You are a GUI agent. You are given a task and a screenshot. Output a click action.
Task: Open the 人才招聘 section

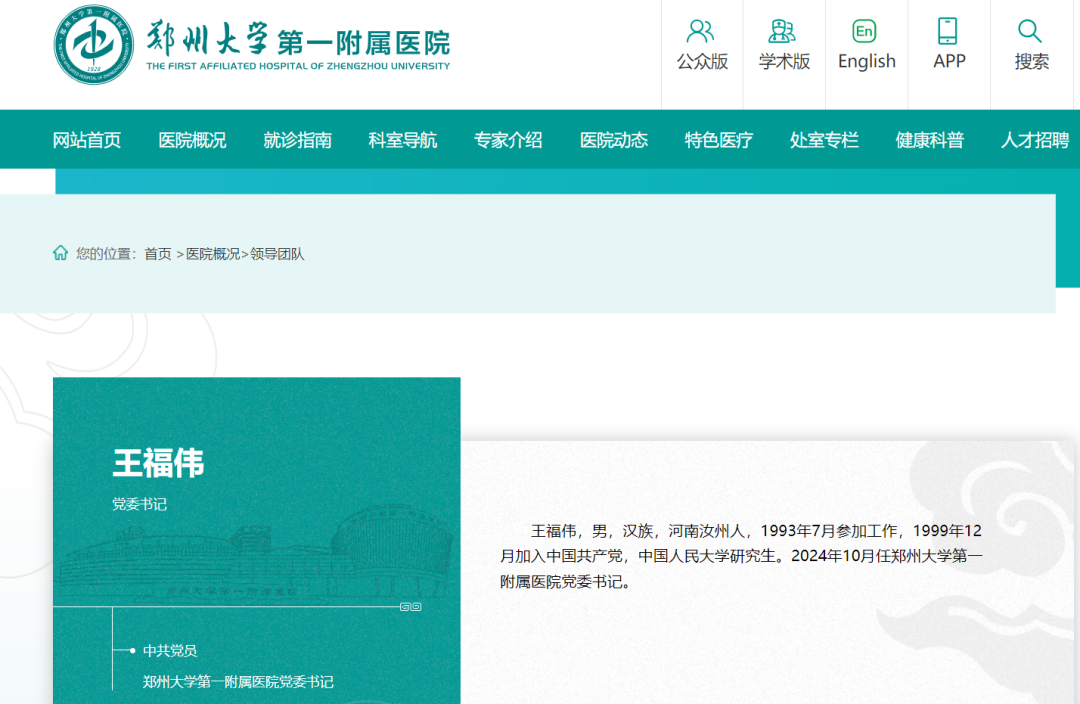tap(1035, 141)
